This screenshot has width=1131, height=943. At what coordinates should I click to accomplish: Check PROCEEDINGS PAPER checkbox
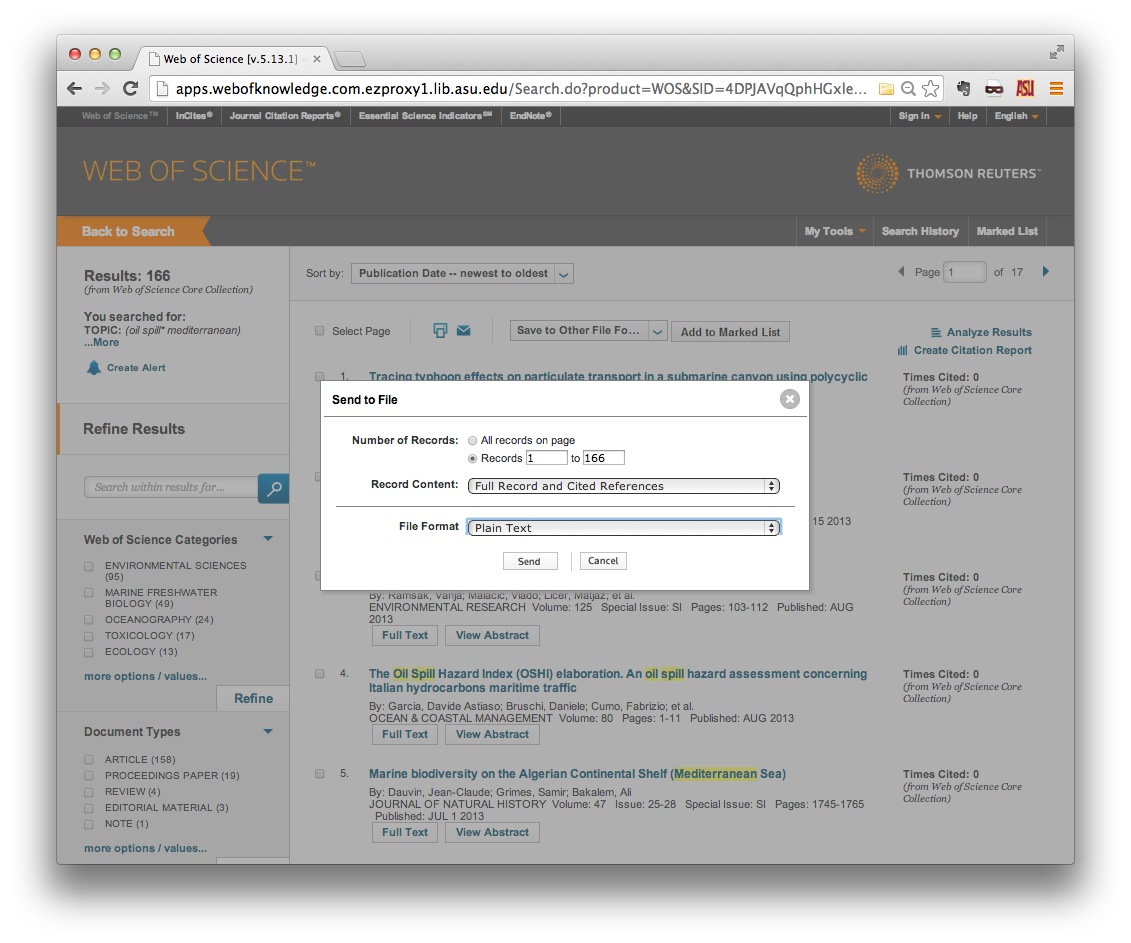pyautogui.click(x=89, y=776)
